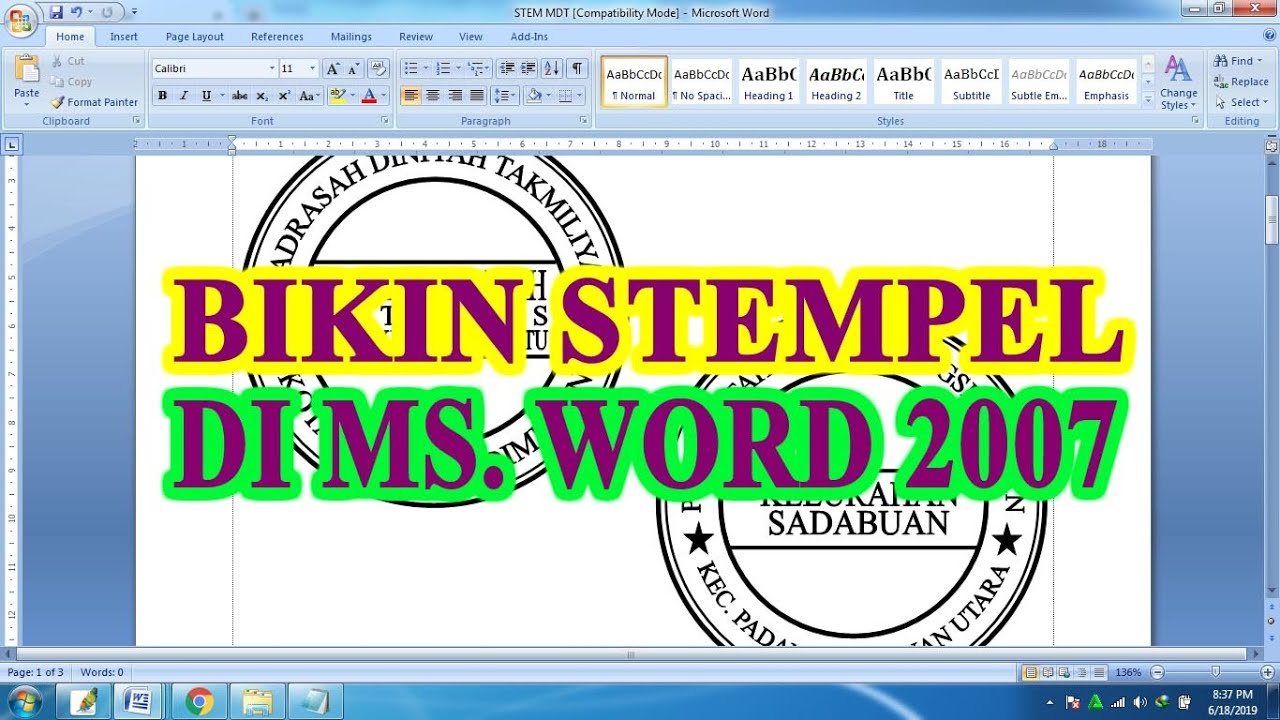Click the Superscript icon
Image resolution: width=1280 pixels, height=720 pixels.
284,96
